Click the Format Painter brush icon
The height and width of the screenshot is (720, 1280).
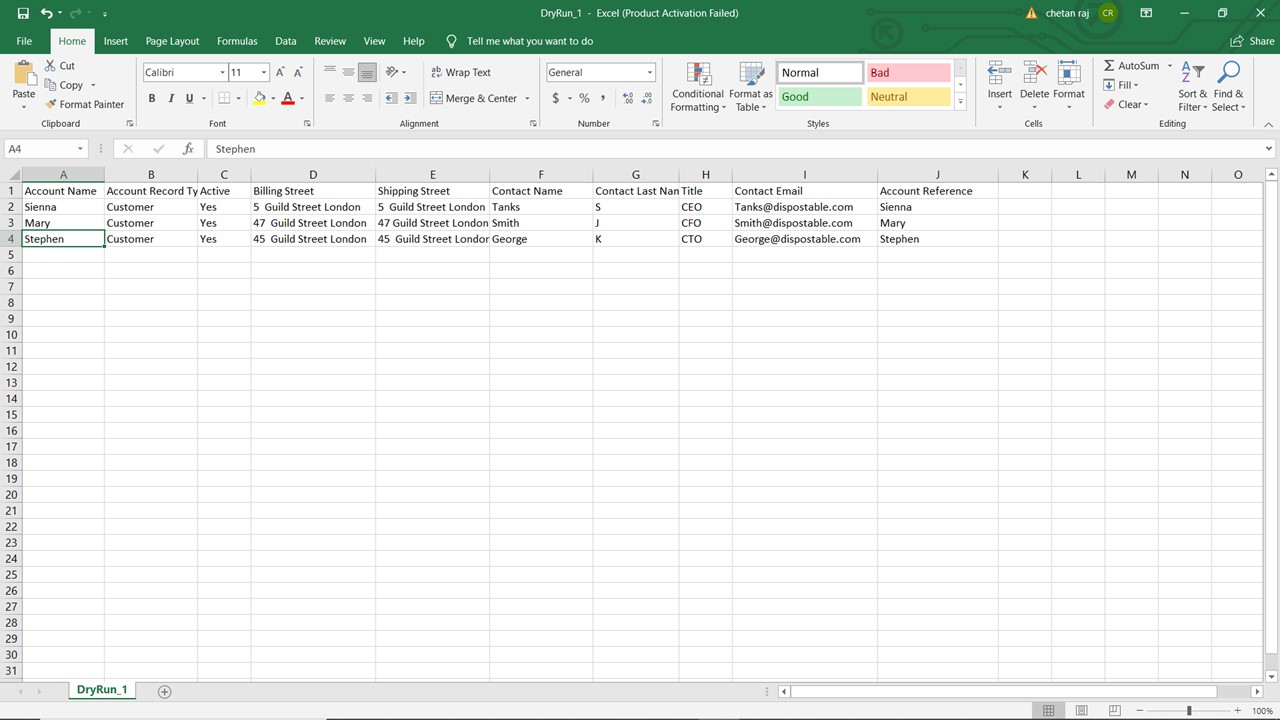point(50,104)
